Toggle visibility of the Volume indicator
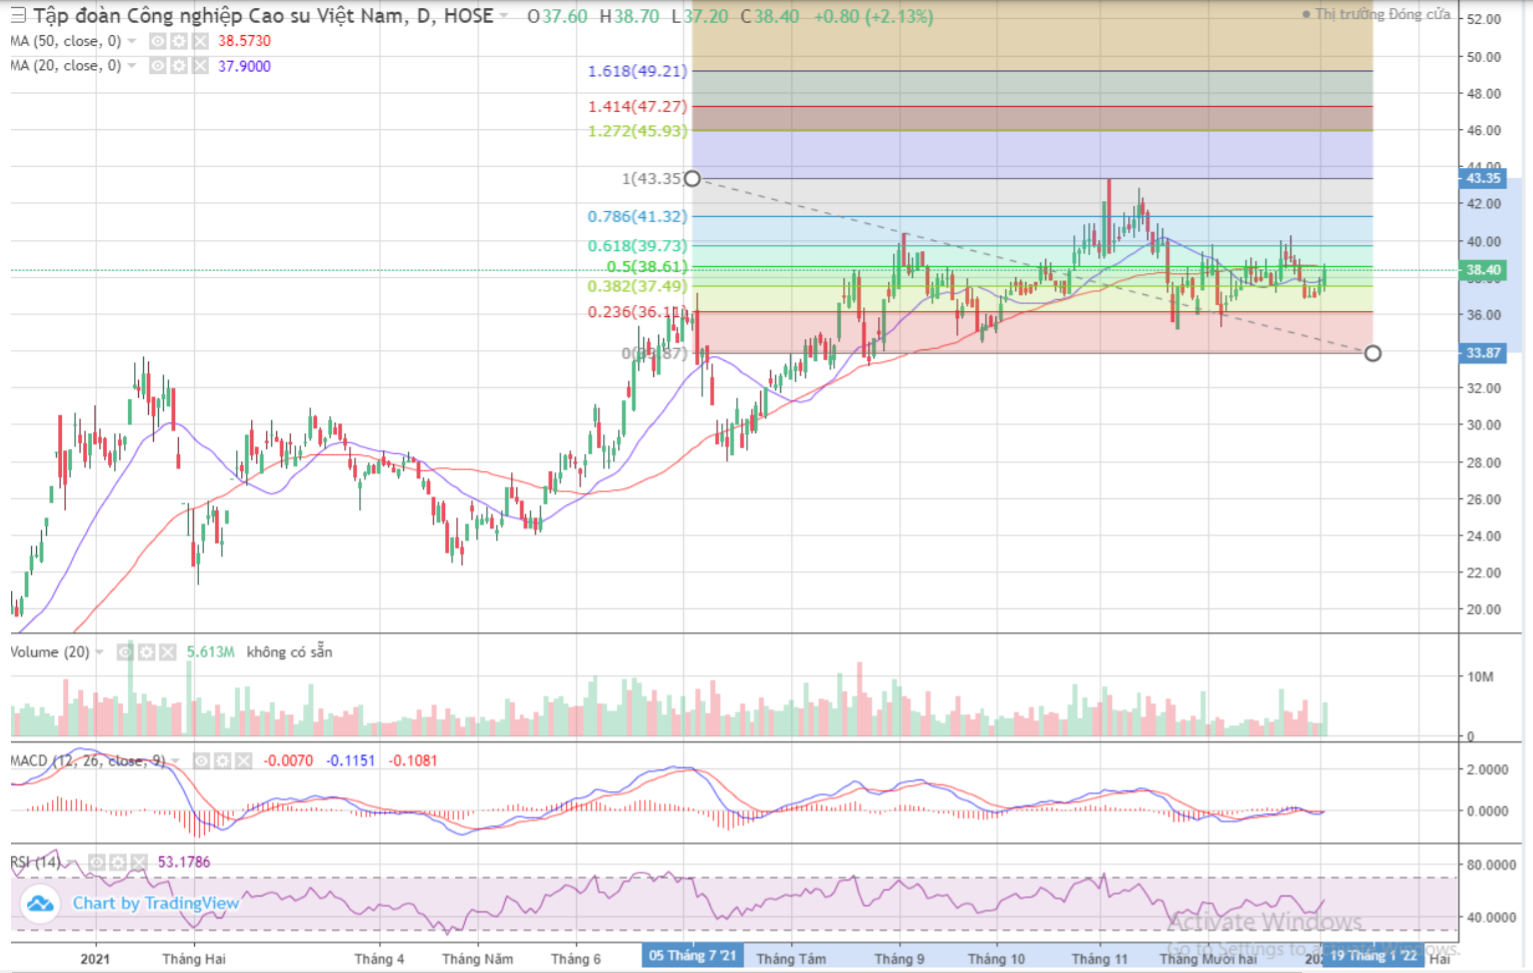The height and width of the screenshot is (973, 1533). 125,652
